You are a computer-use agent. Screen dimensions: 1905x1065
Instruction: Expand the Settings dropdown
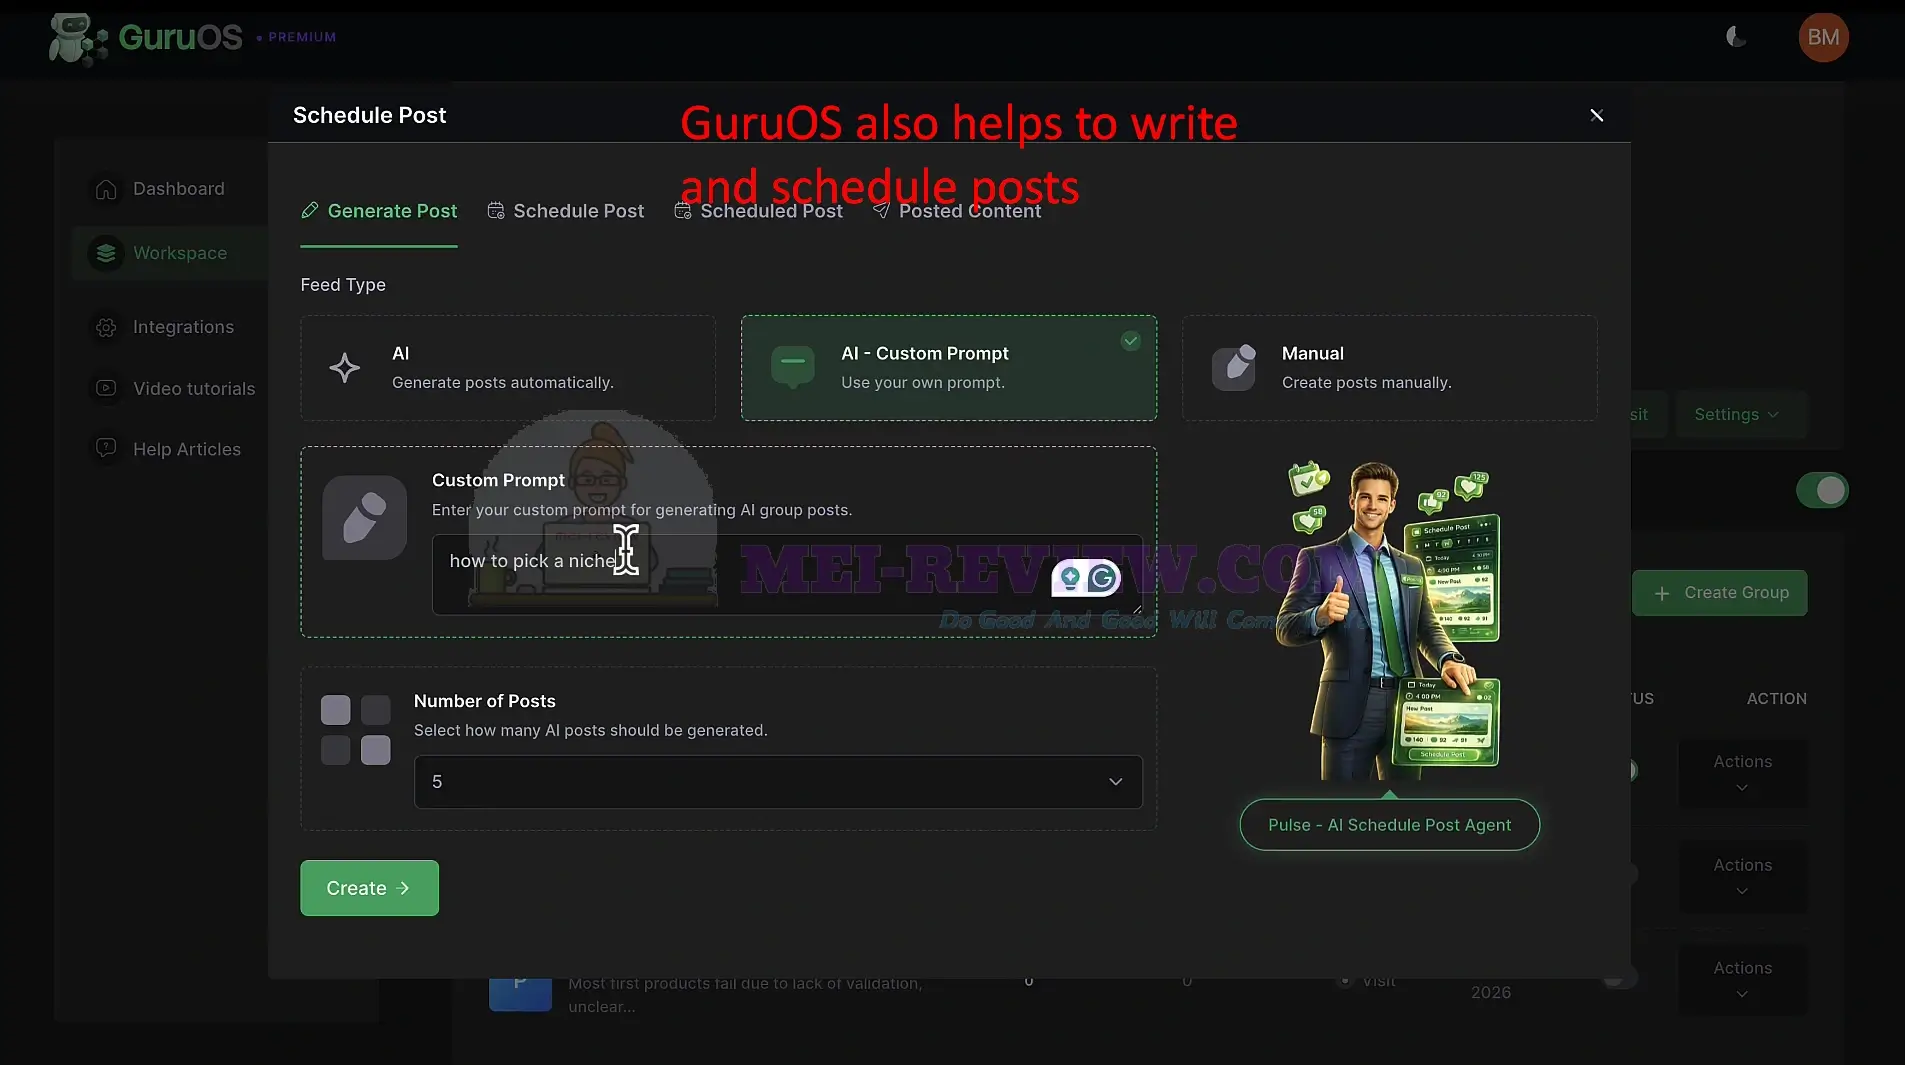coord(1736,414)
